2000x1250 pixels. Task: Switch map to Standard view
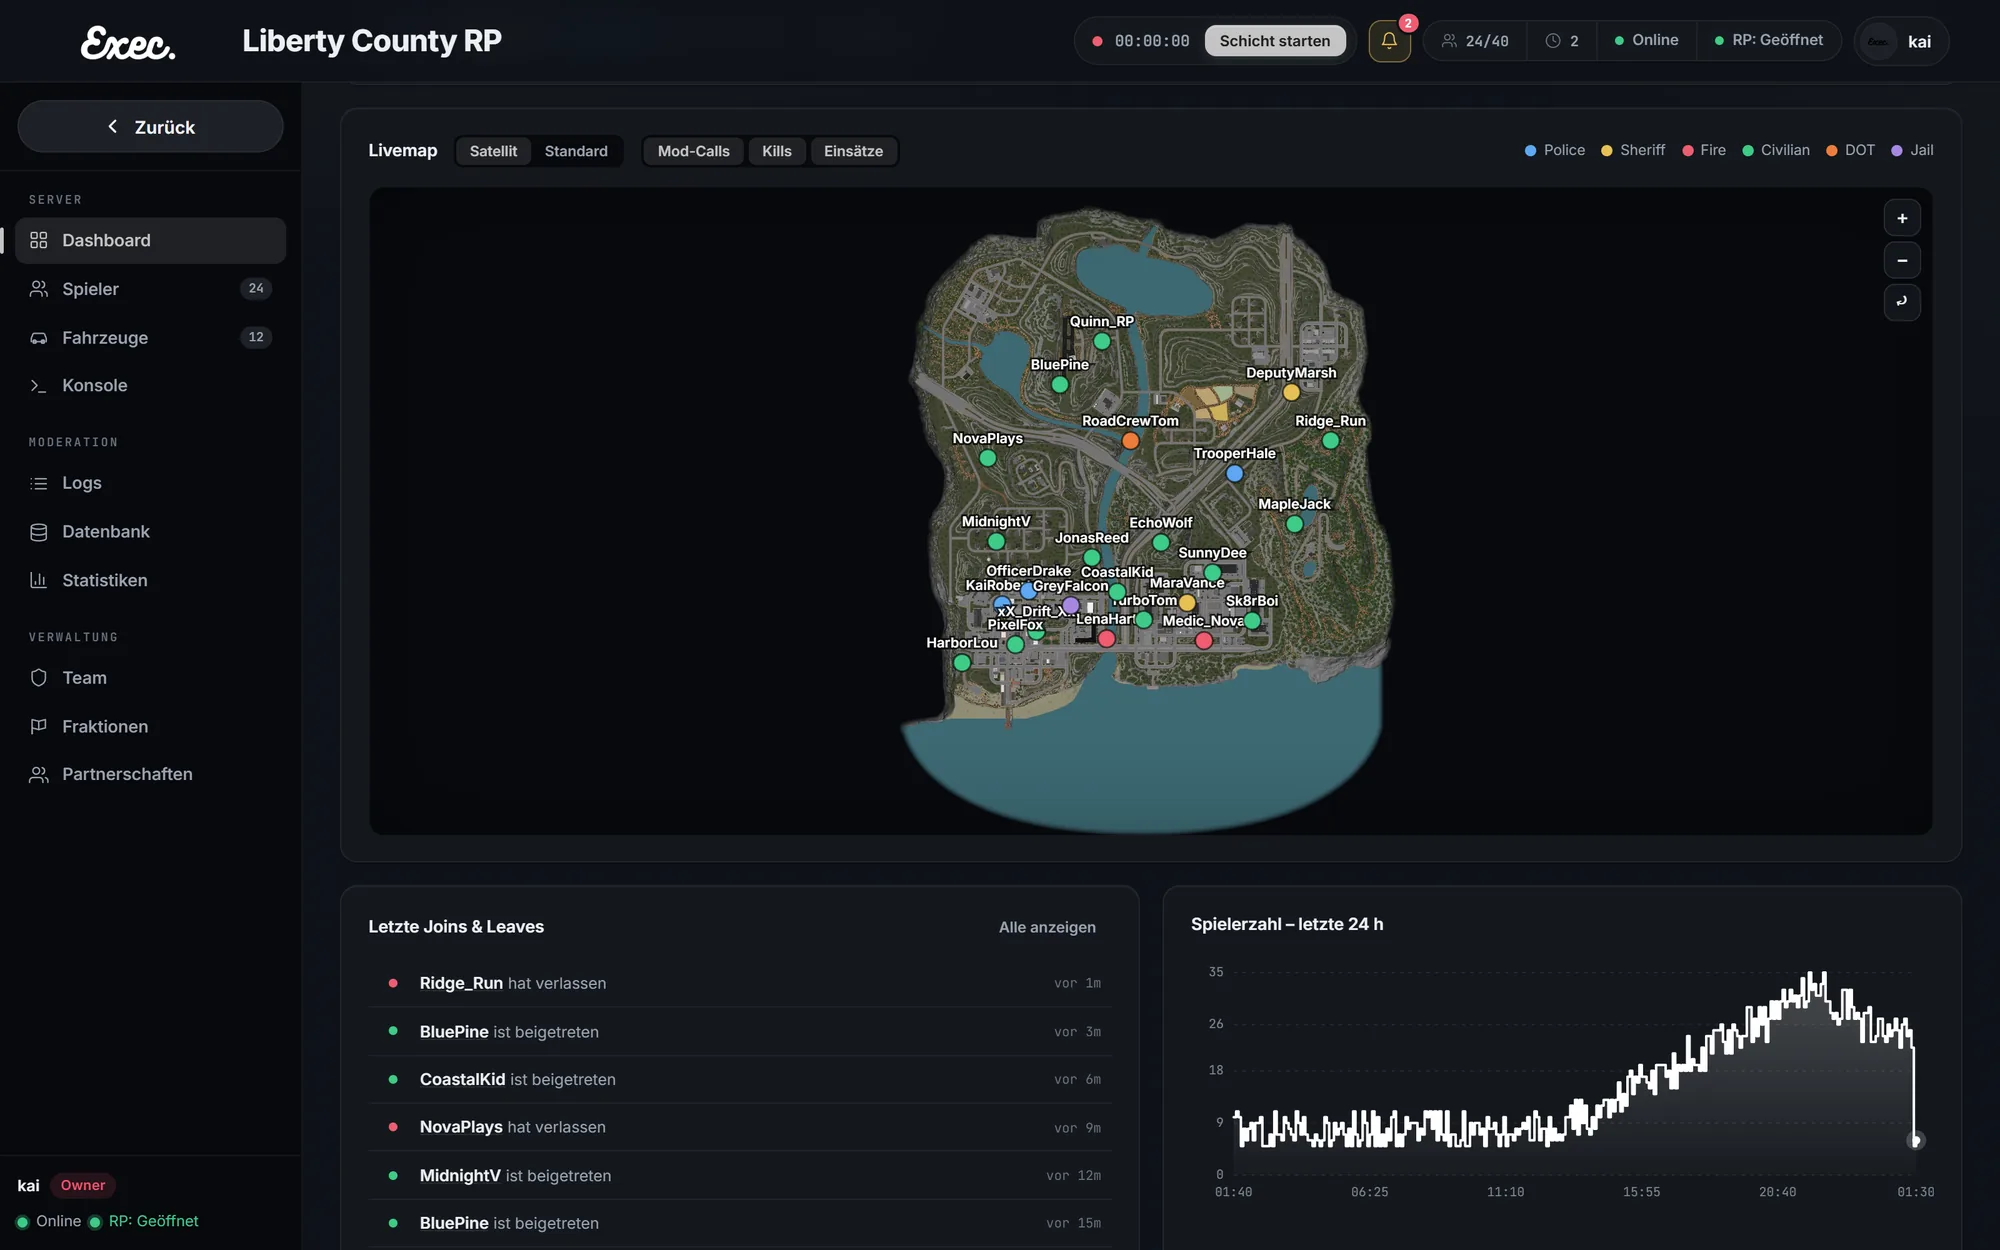(x=576, y=151)
